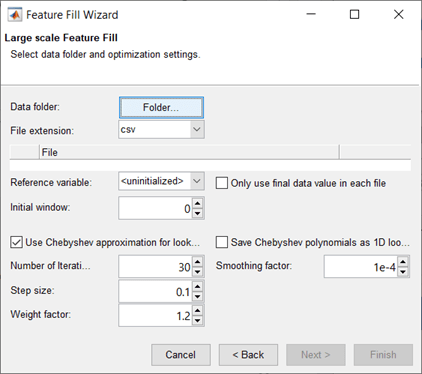Enable Save Chebyshev polynomials as 1D checkbox
The image size is (422, 374).
point(222,242)
